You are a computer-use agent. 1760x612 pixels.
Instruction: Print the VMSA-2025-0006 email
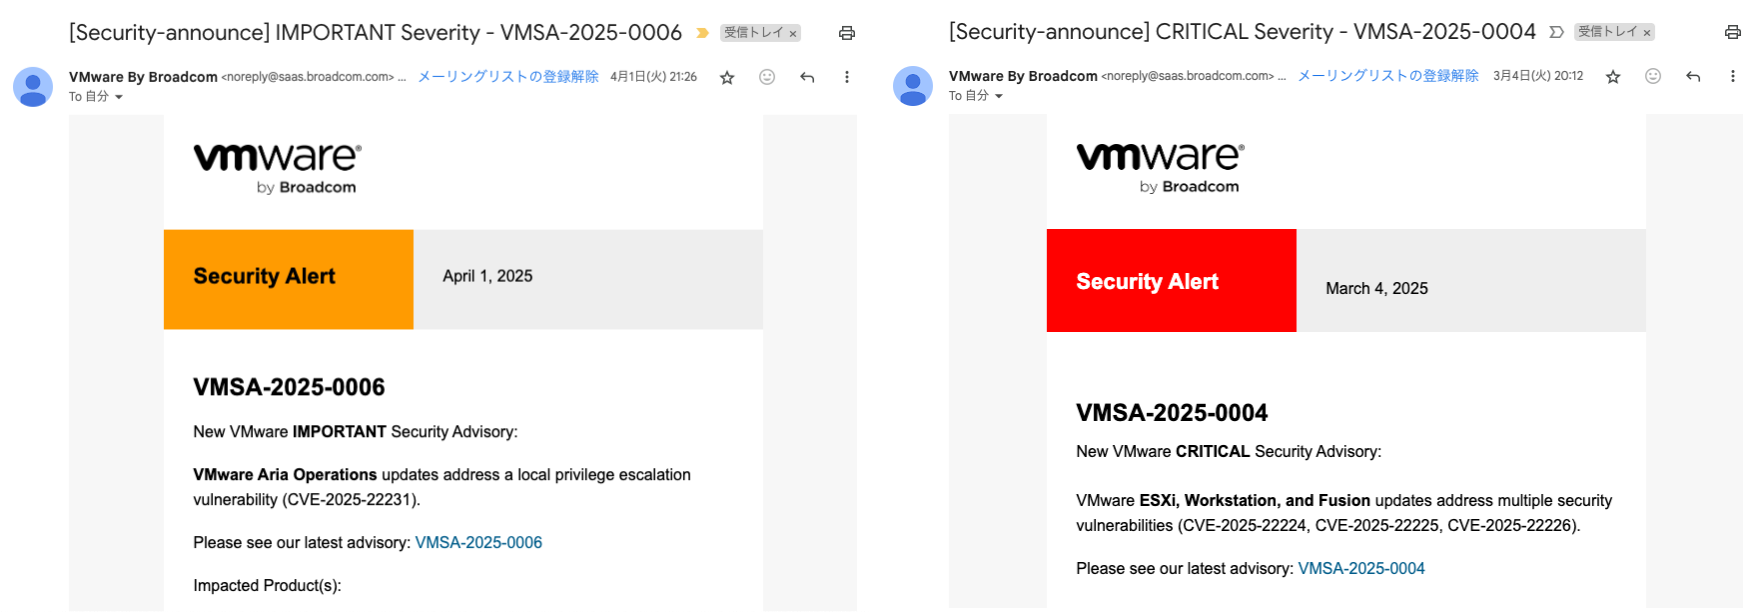click(847, 33)
